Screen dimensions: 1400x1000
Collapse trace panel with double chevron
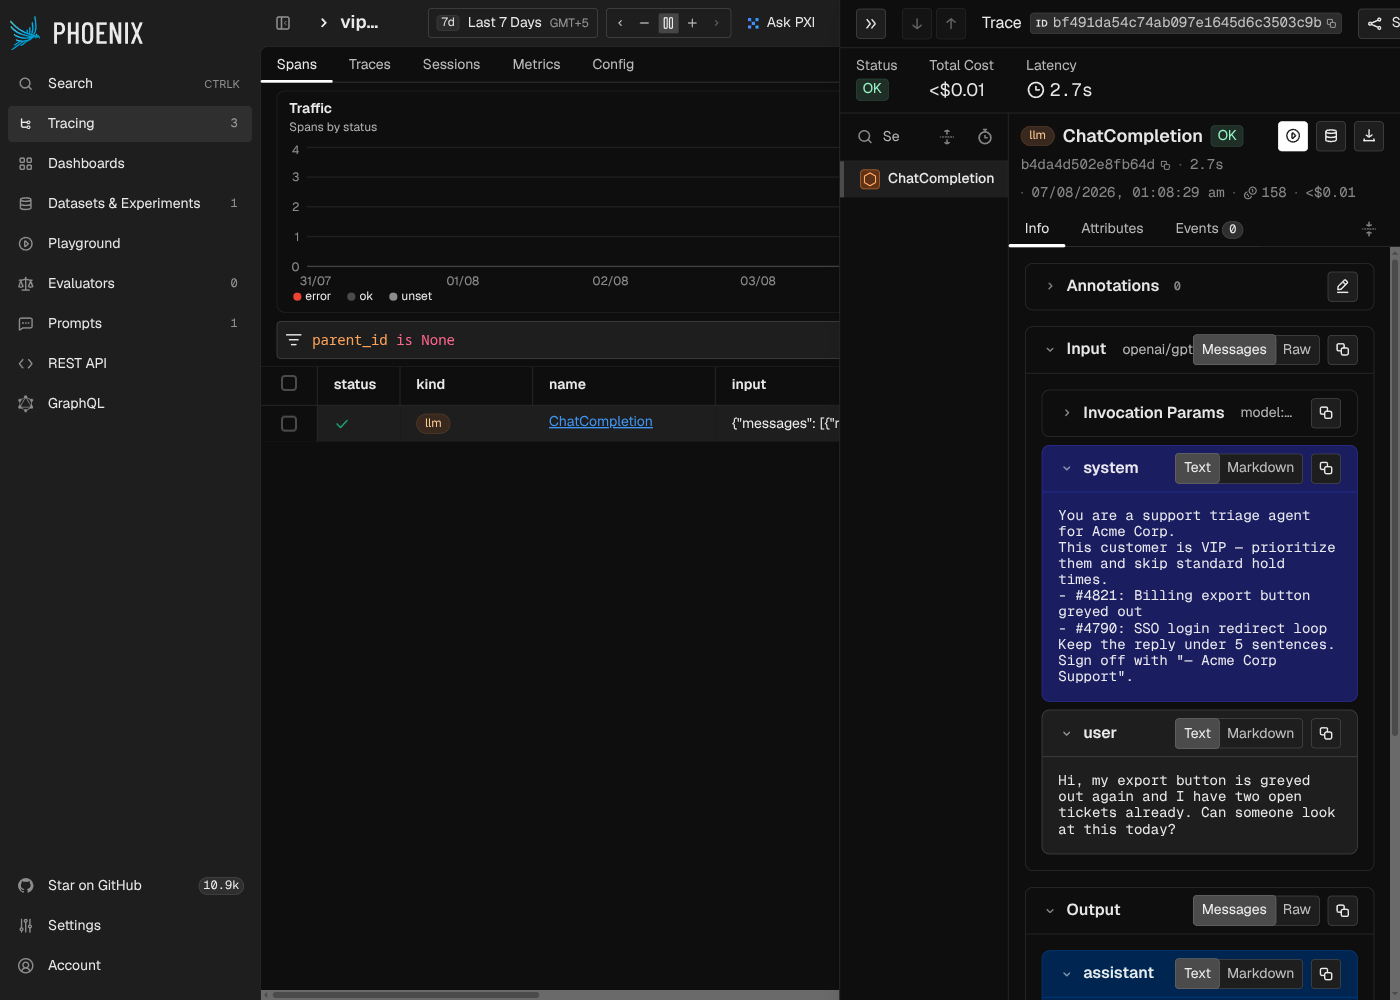[x=871, y=23]
